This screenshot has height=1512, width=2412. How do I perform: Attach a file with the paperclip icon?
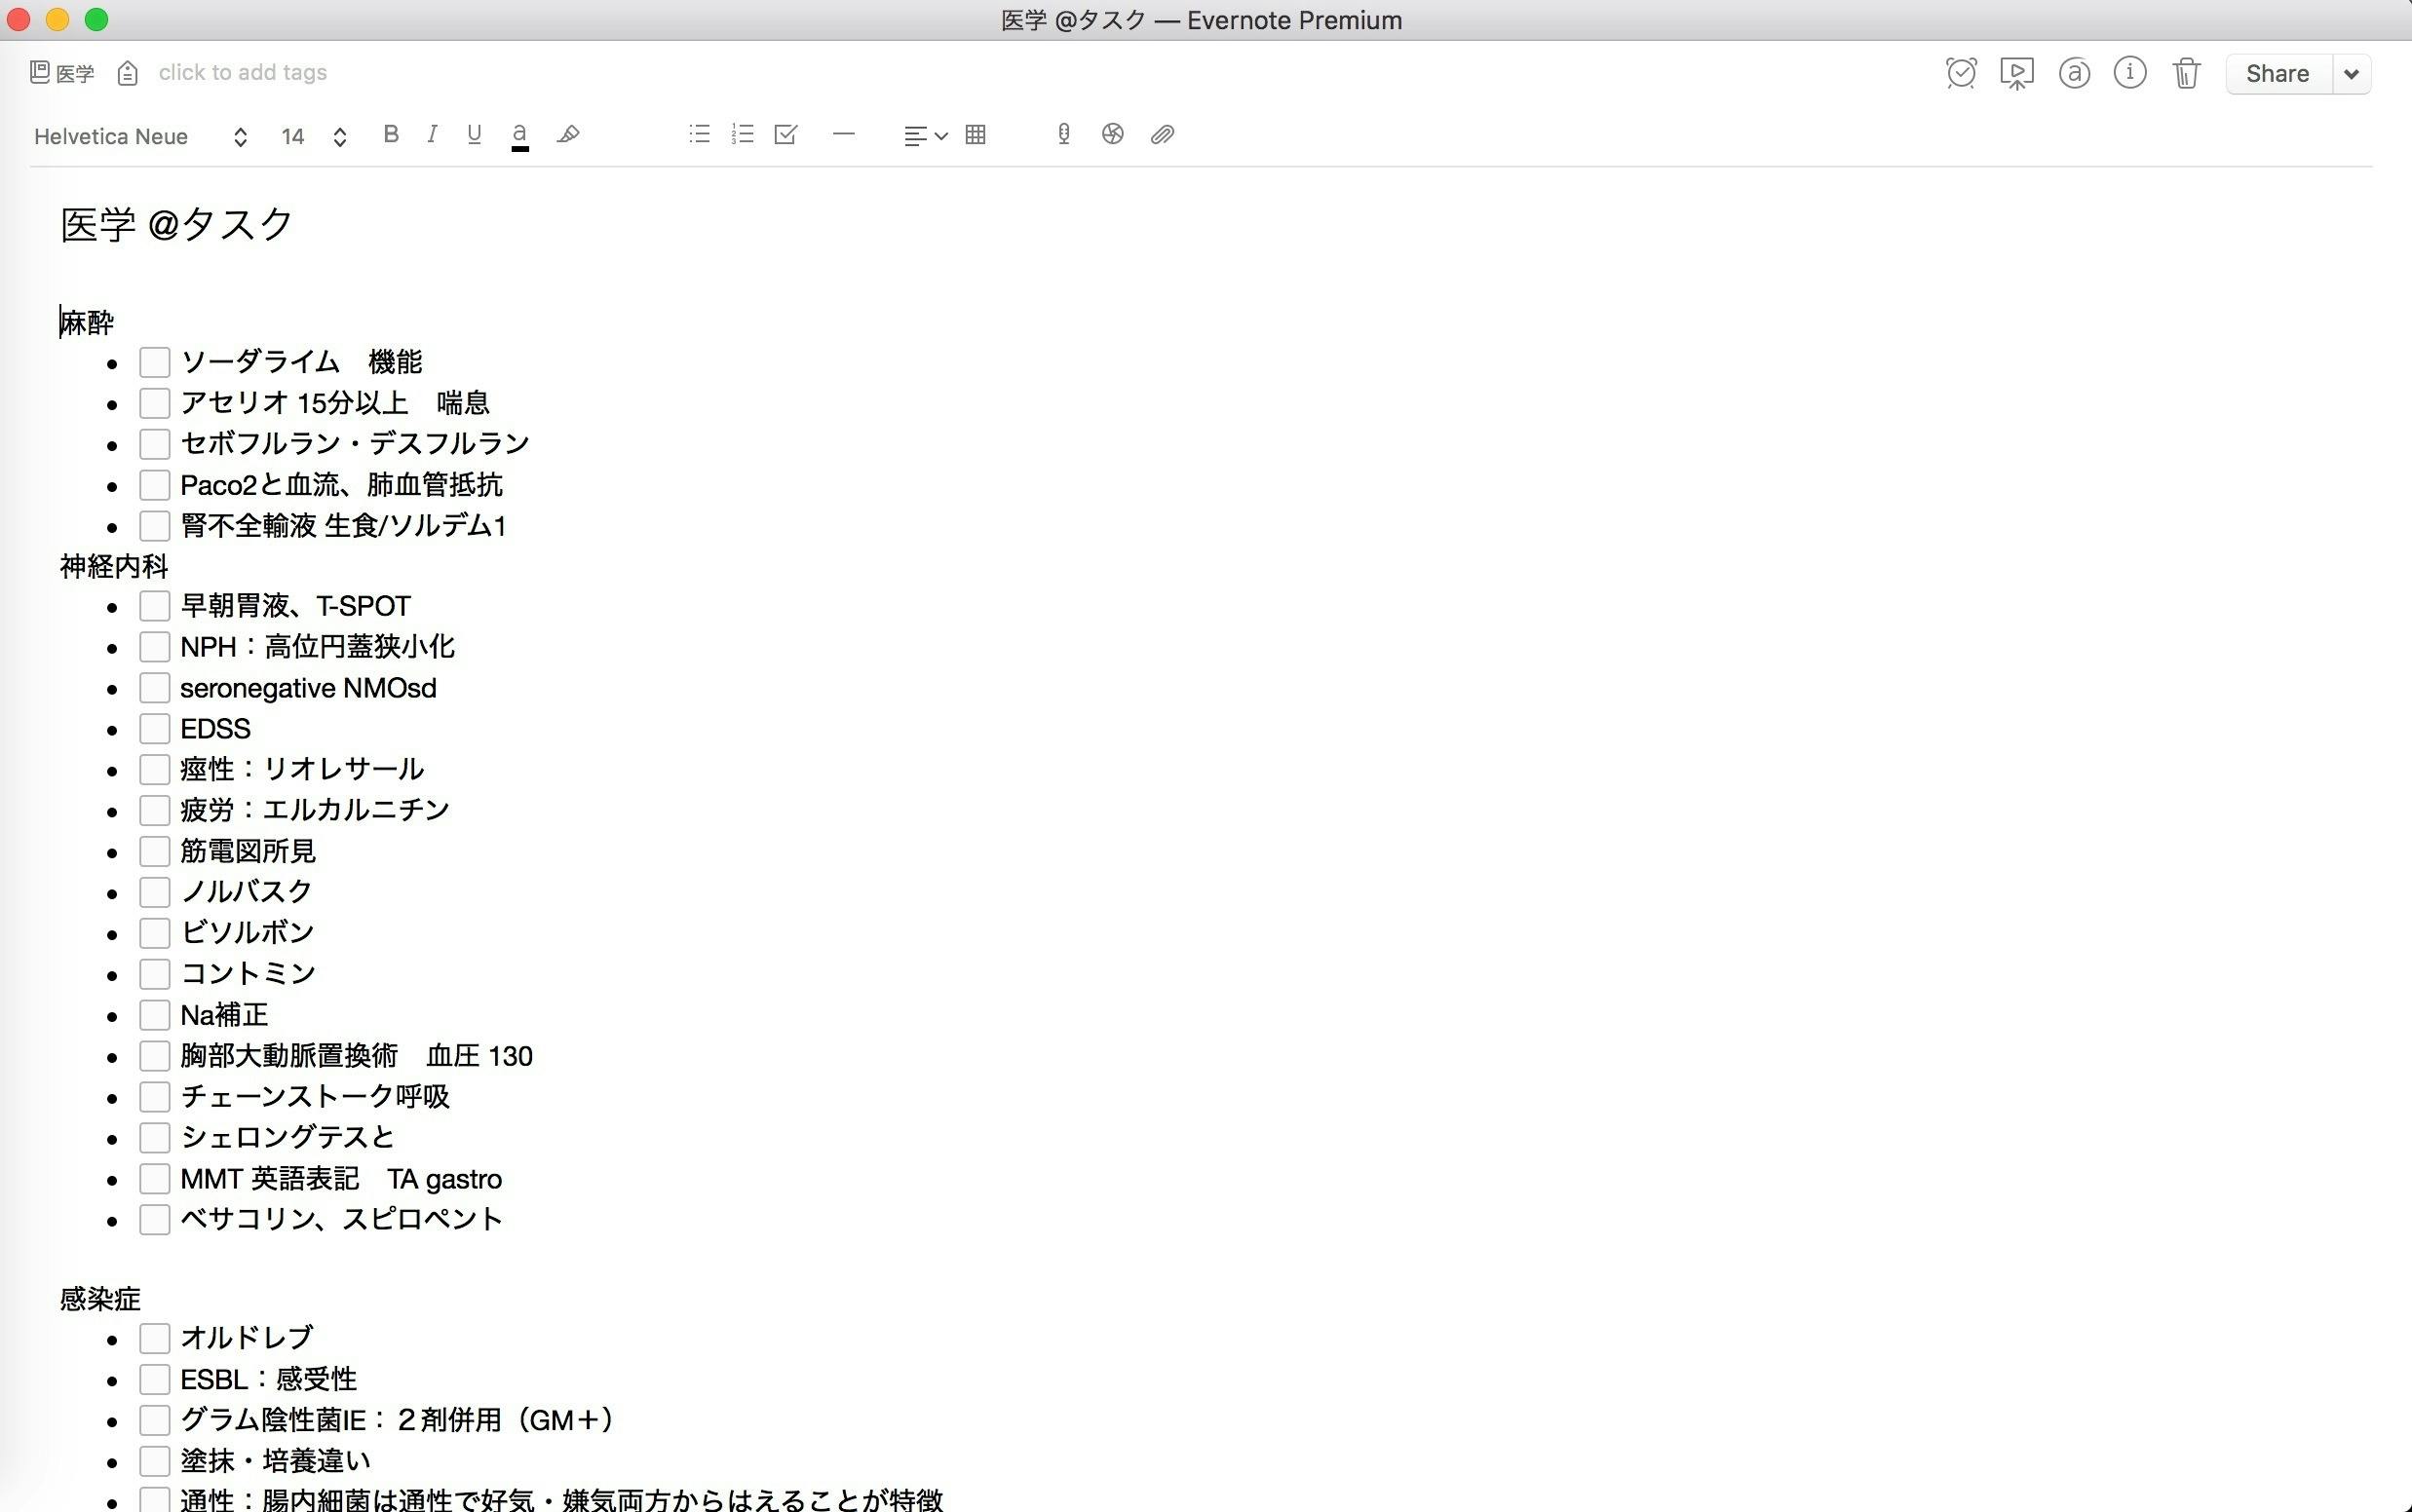tap(1161, 134)
